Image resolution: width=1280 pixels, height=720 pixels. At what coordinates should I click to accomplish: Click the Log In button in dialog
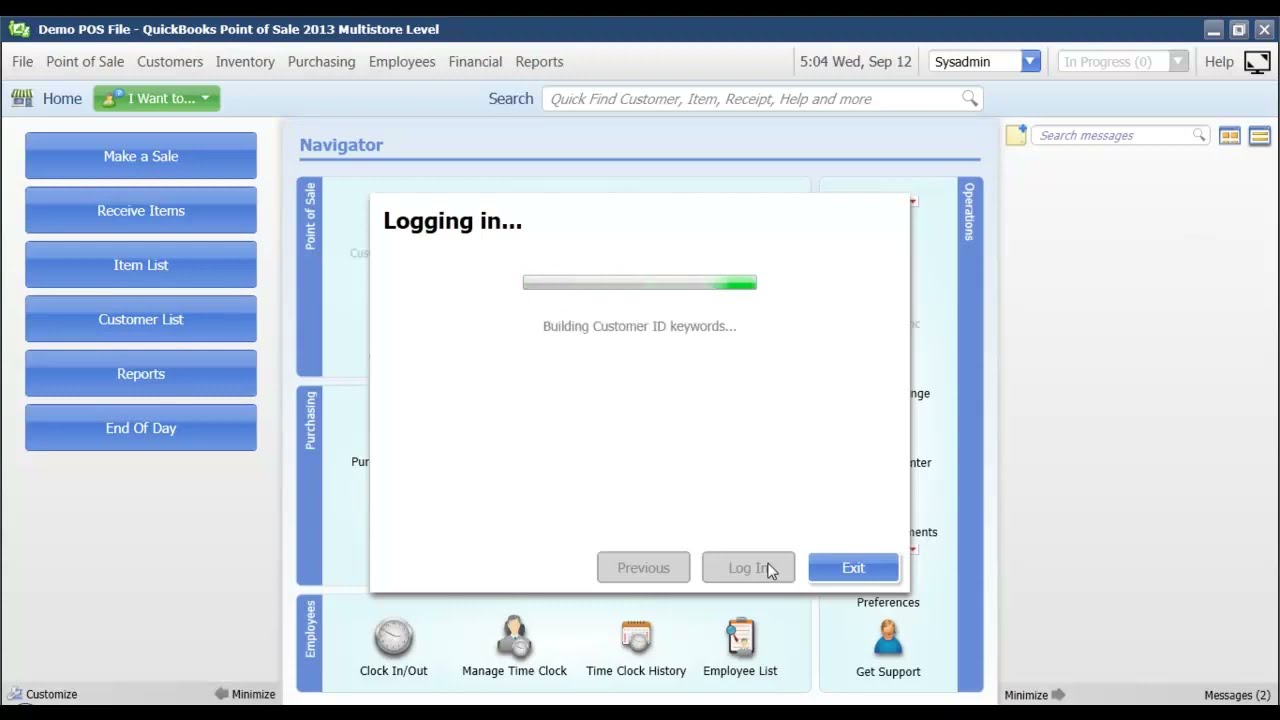click(x=748, y=568)
